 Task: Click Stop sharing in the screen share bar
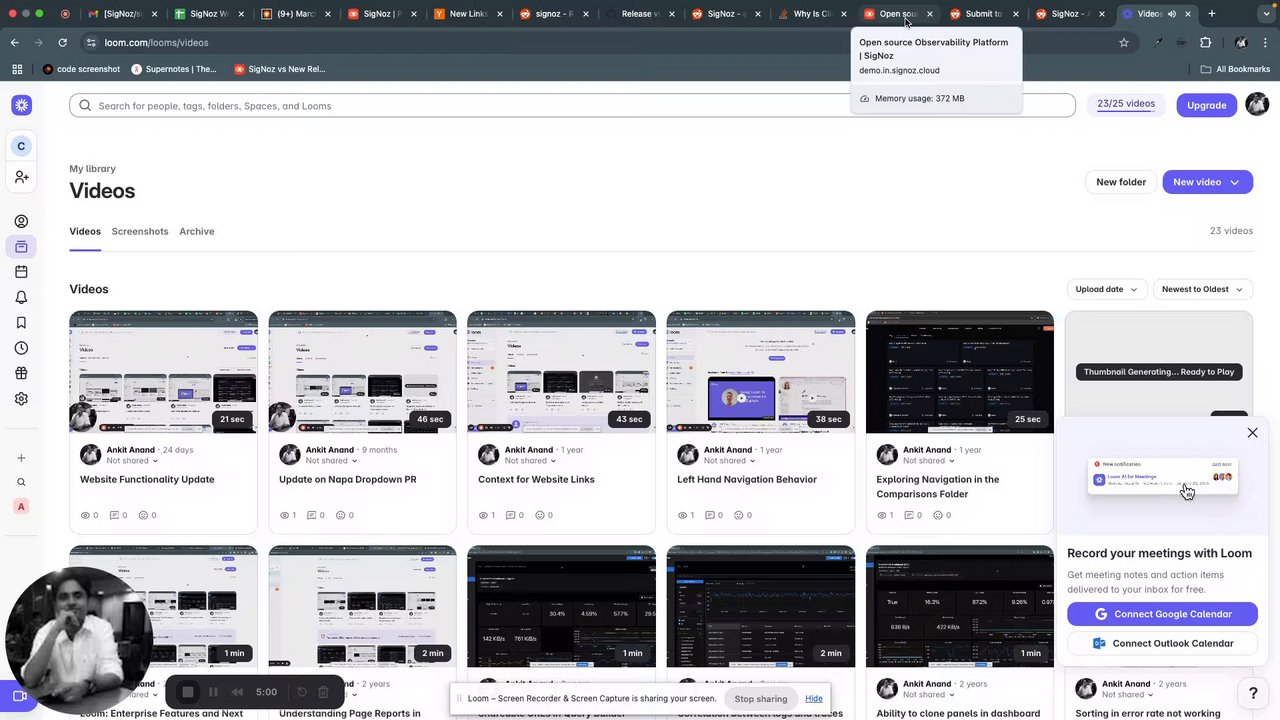(761, 699)
